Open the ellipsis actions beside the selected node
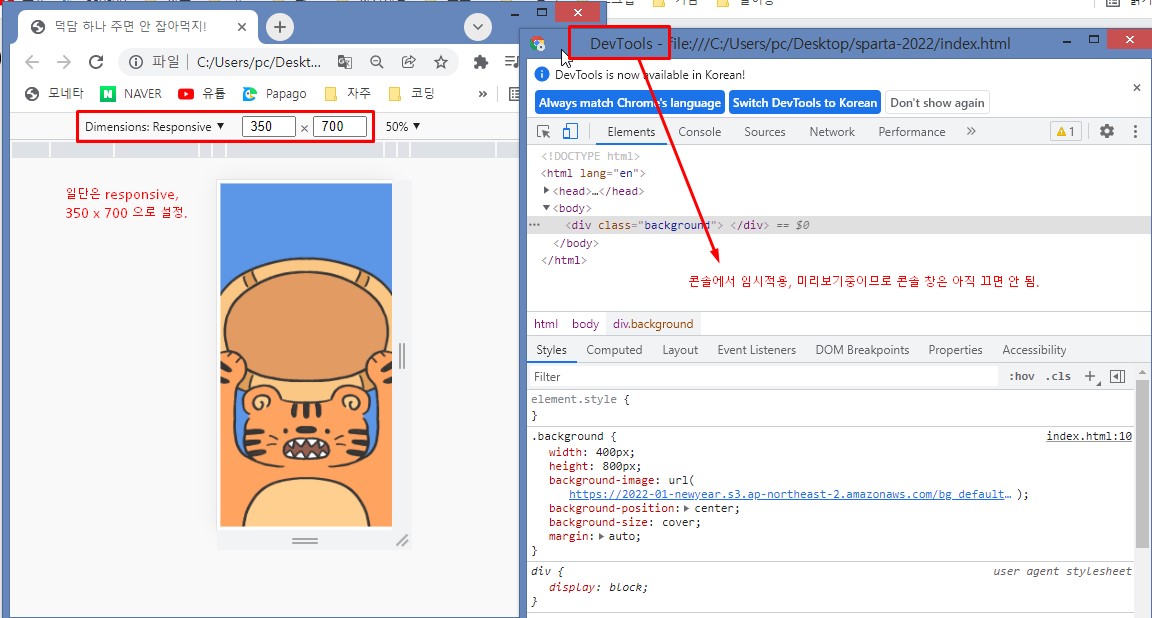The image size is (1152, 618). click(535, 226)
